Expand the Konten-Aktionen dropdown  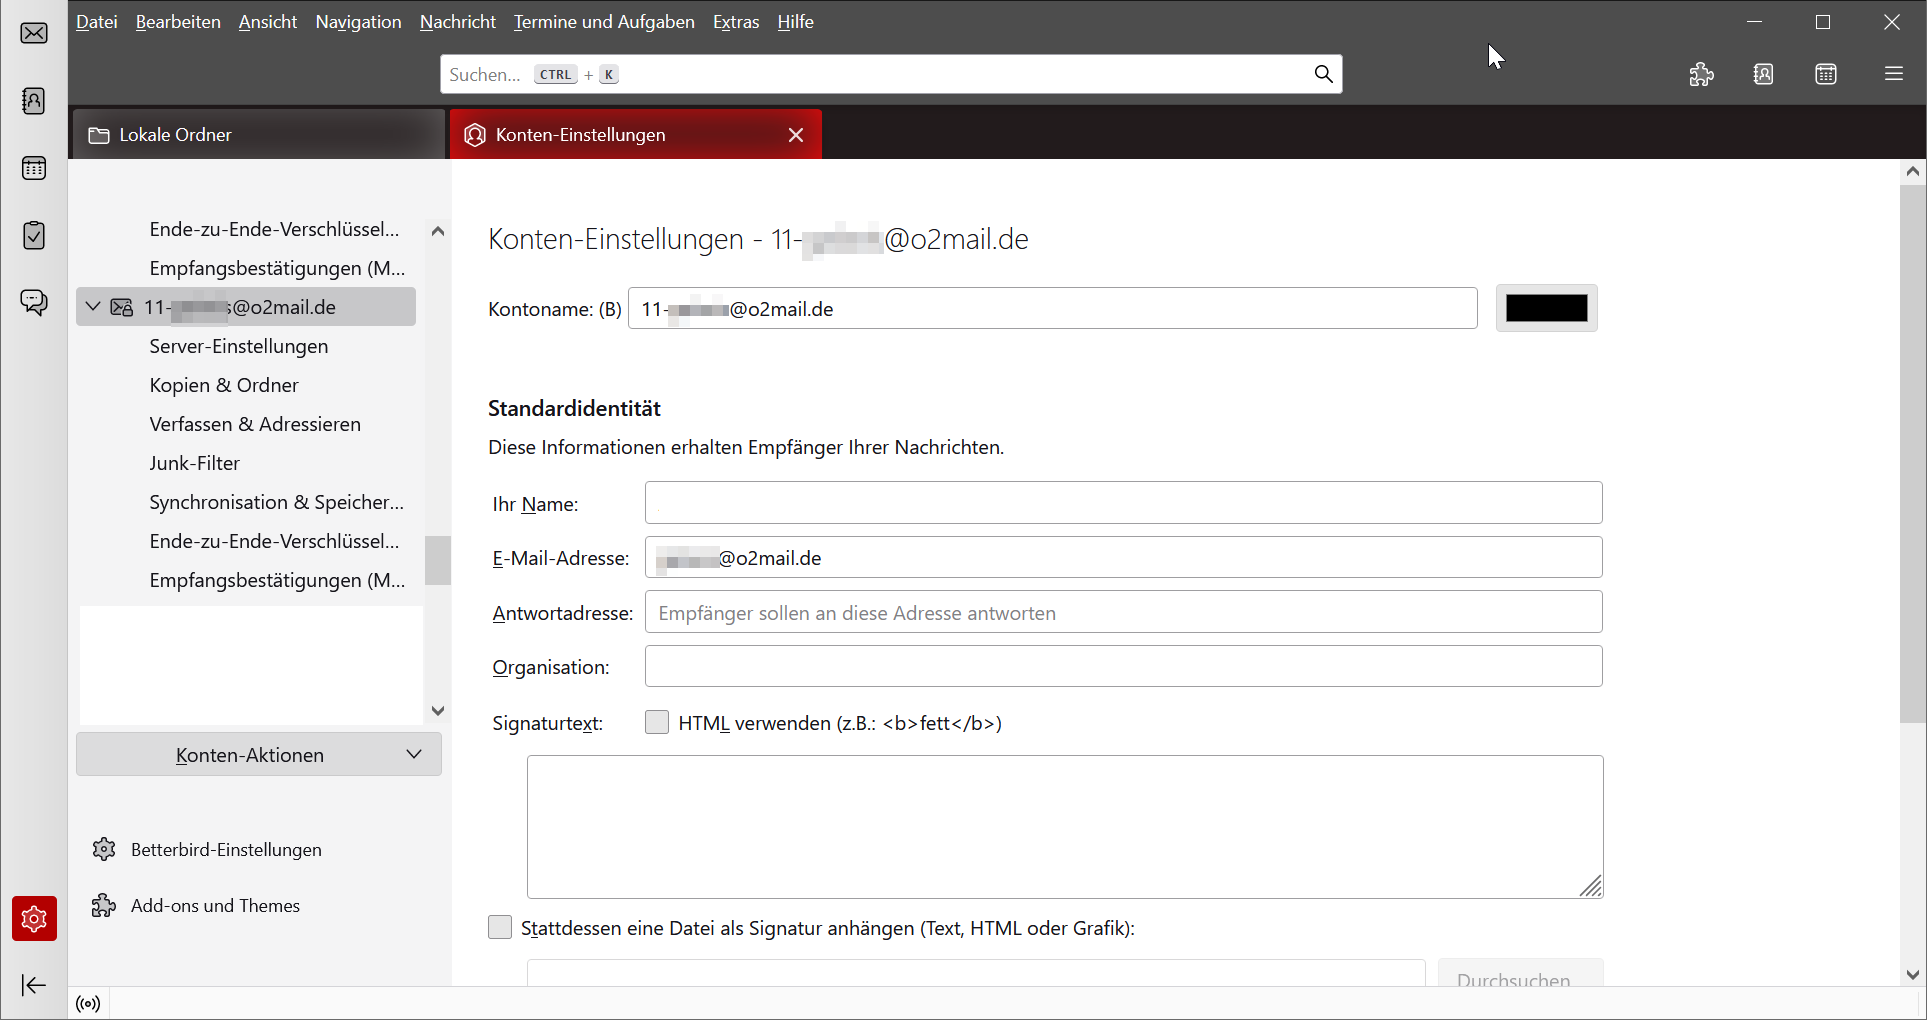point(259,755)
